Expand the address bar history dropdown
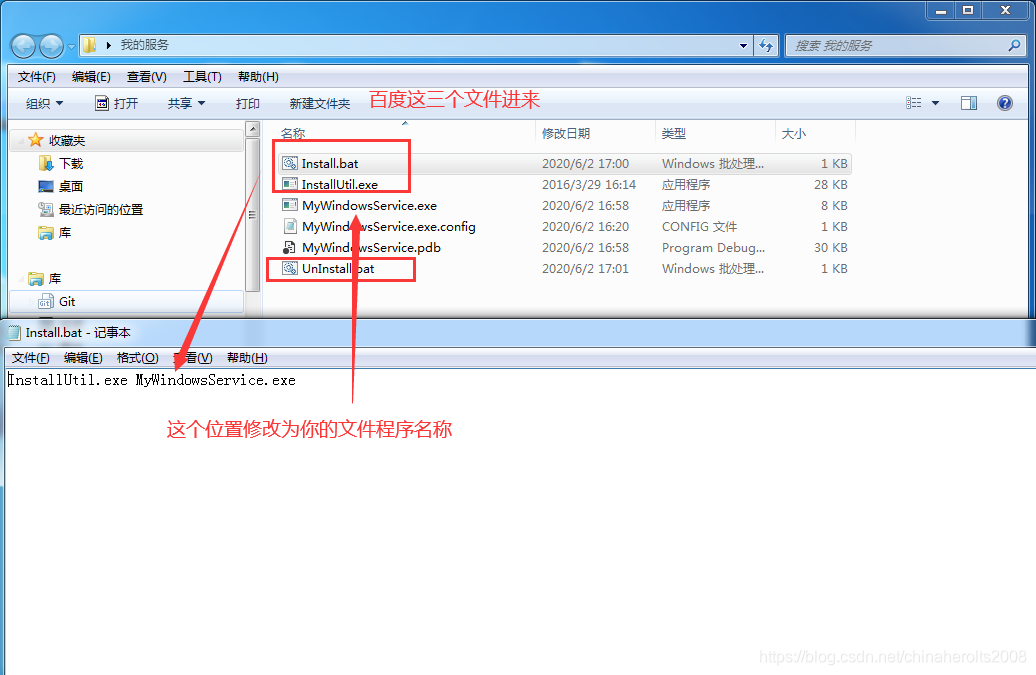 point(743,46)
